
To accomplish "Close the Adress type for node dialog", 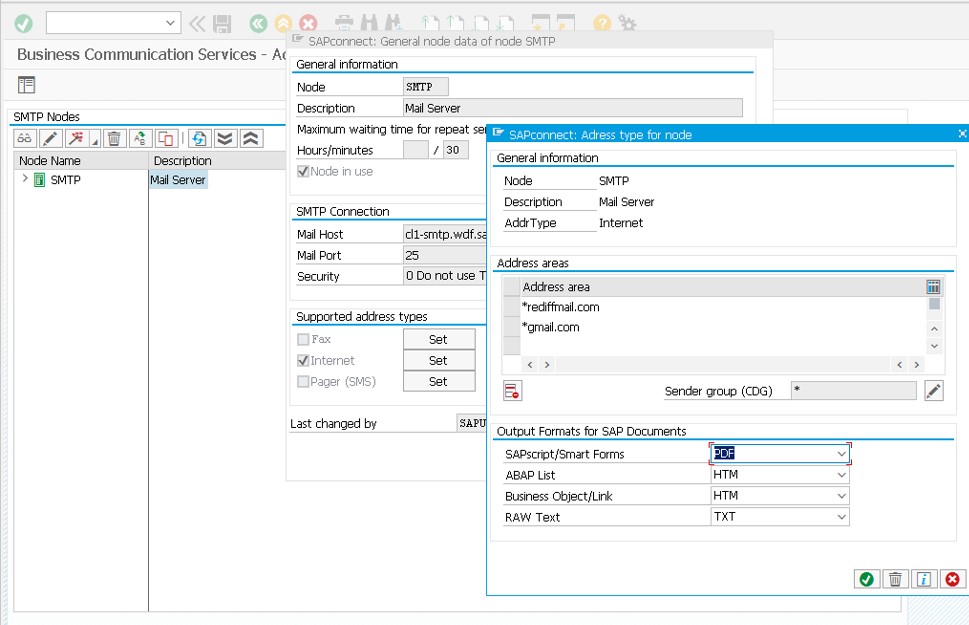I will tap(962, 134).
